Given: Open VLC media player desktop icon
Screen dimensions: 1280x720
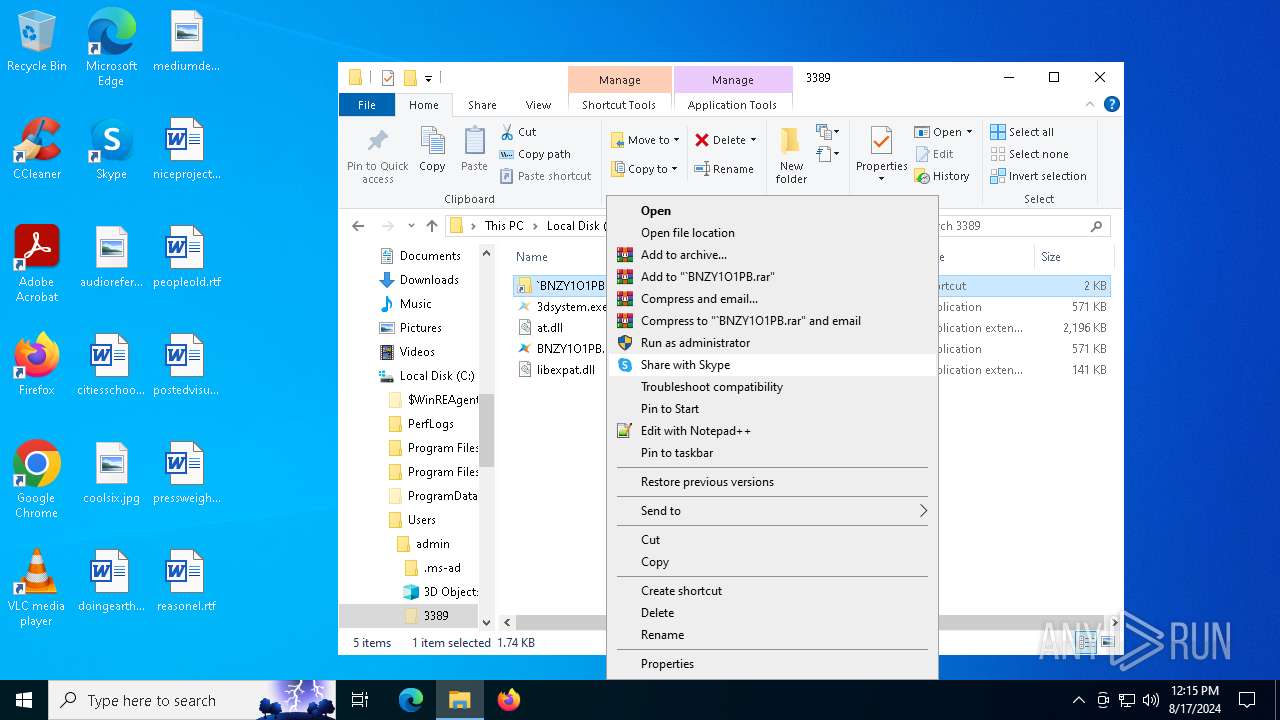Looking at the screenshot, I should pos(37,589).
